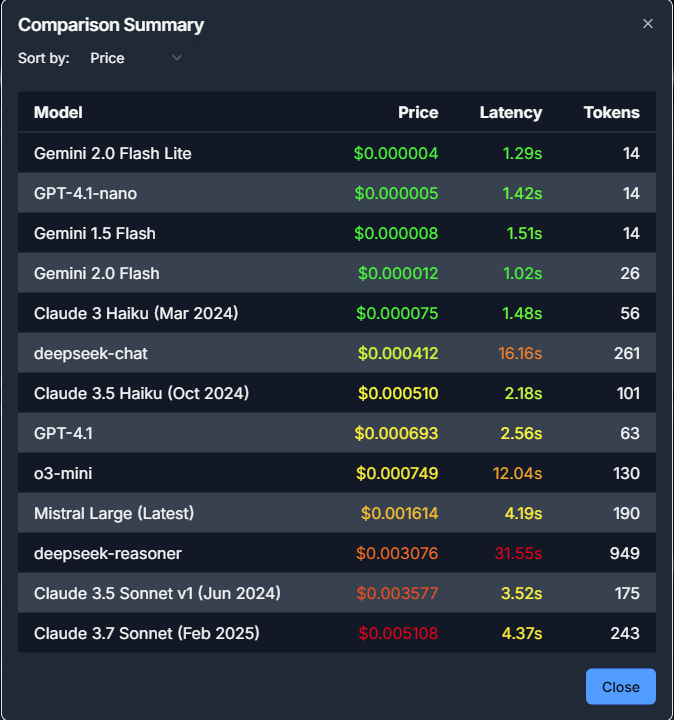The width and height of the screenshot is (674, 720).
Task: Click the $0.000075 price value
Action: pyautogui.click(x=397, y=313)
